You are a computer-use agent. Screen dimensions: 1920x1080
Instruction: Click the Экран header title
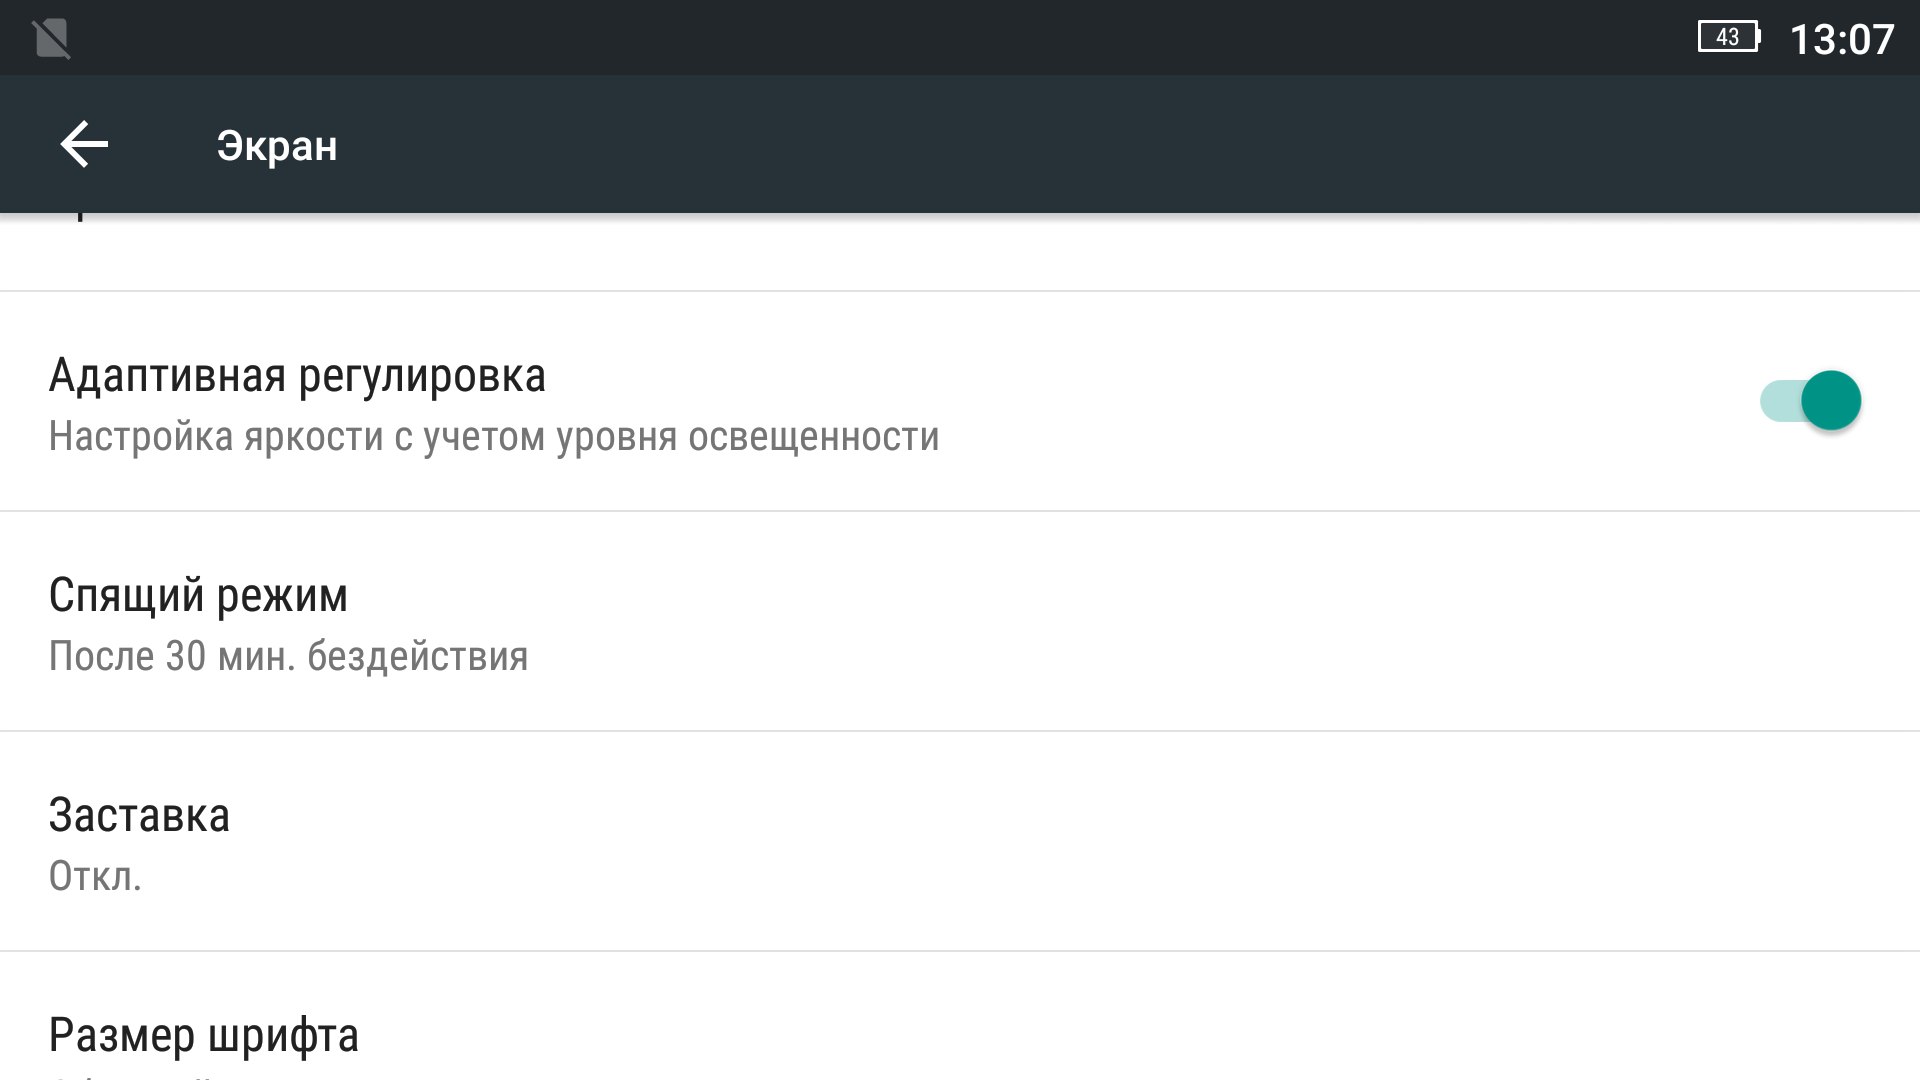277,146
